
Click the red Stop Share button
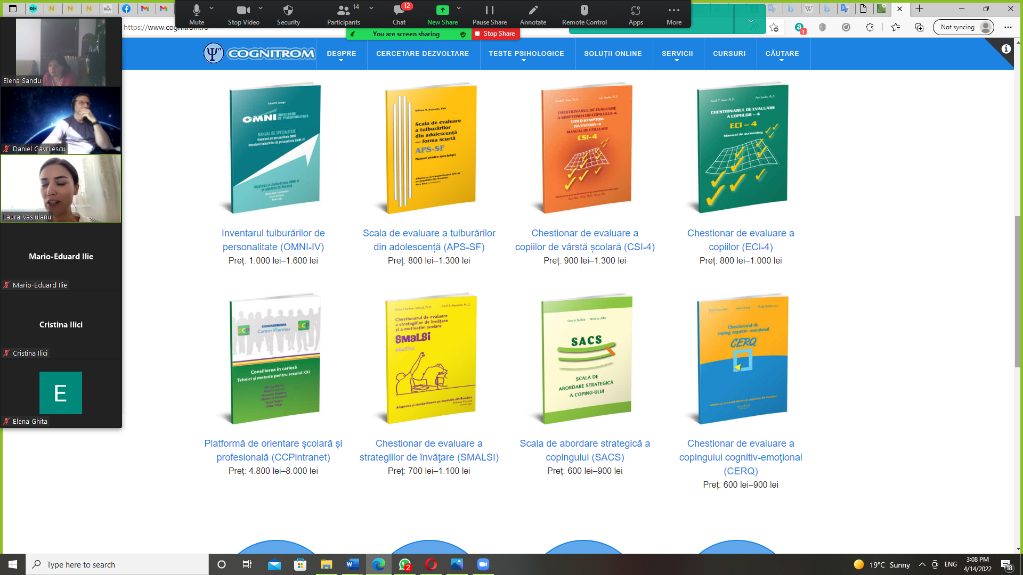tap(496, 33)
